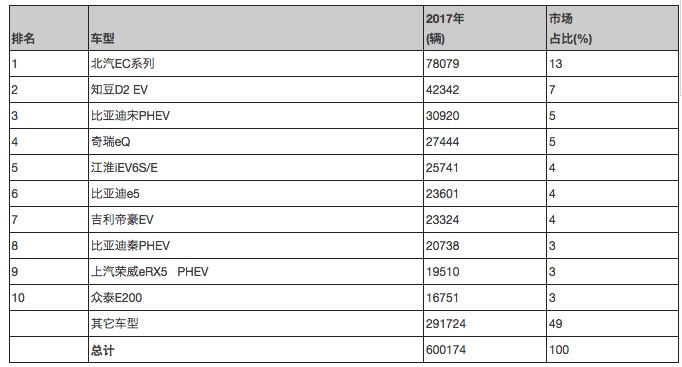Image resolution: width=682 pixels, height=367 pixels.
Task: Click the rank number 10 cell
Action: (x=49, y=298)
